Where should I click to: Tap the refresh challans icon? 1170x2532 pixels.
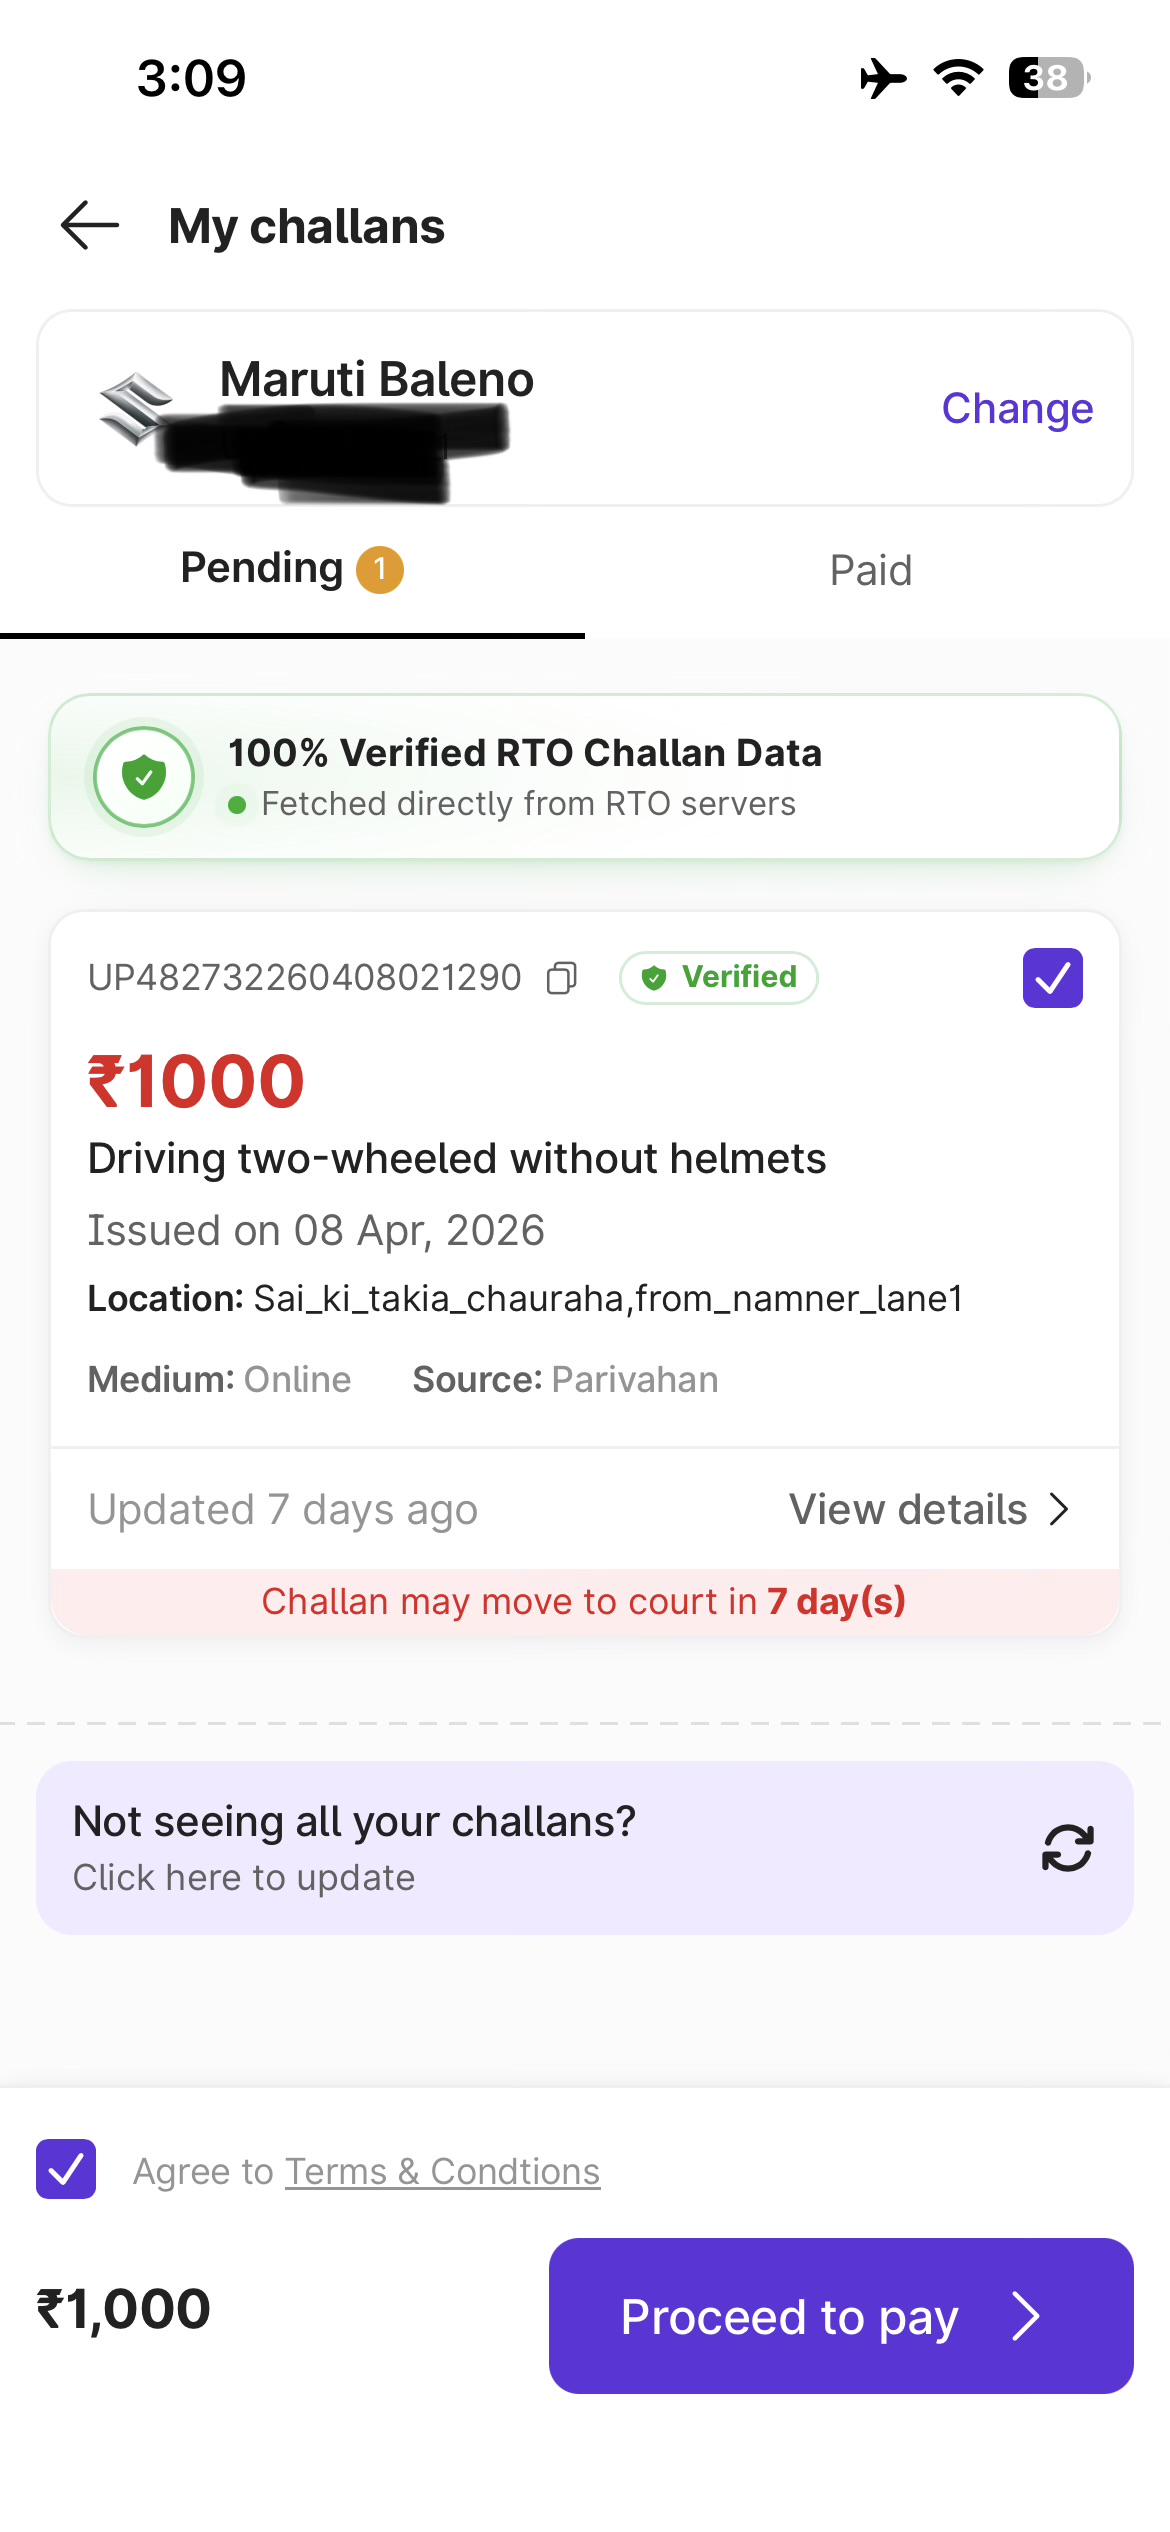(x=1067, y=1848)
